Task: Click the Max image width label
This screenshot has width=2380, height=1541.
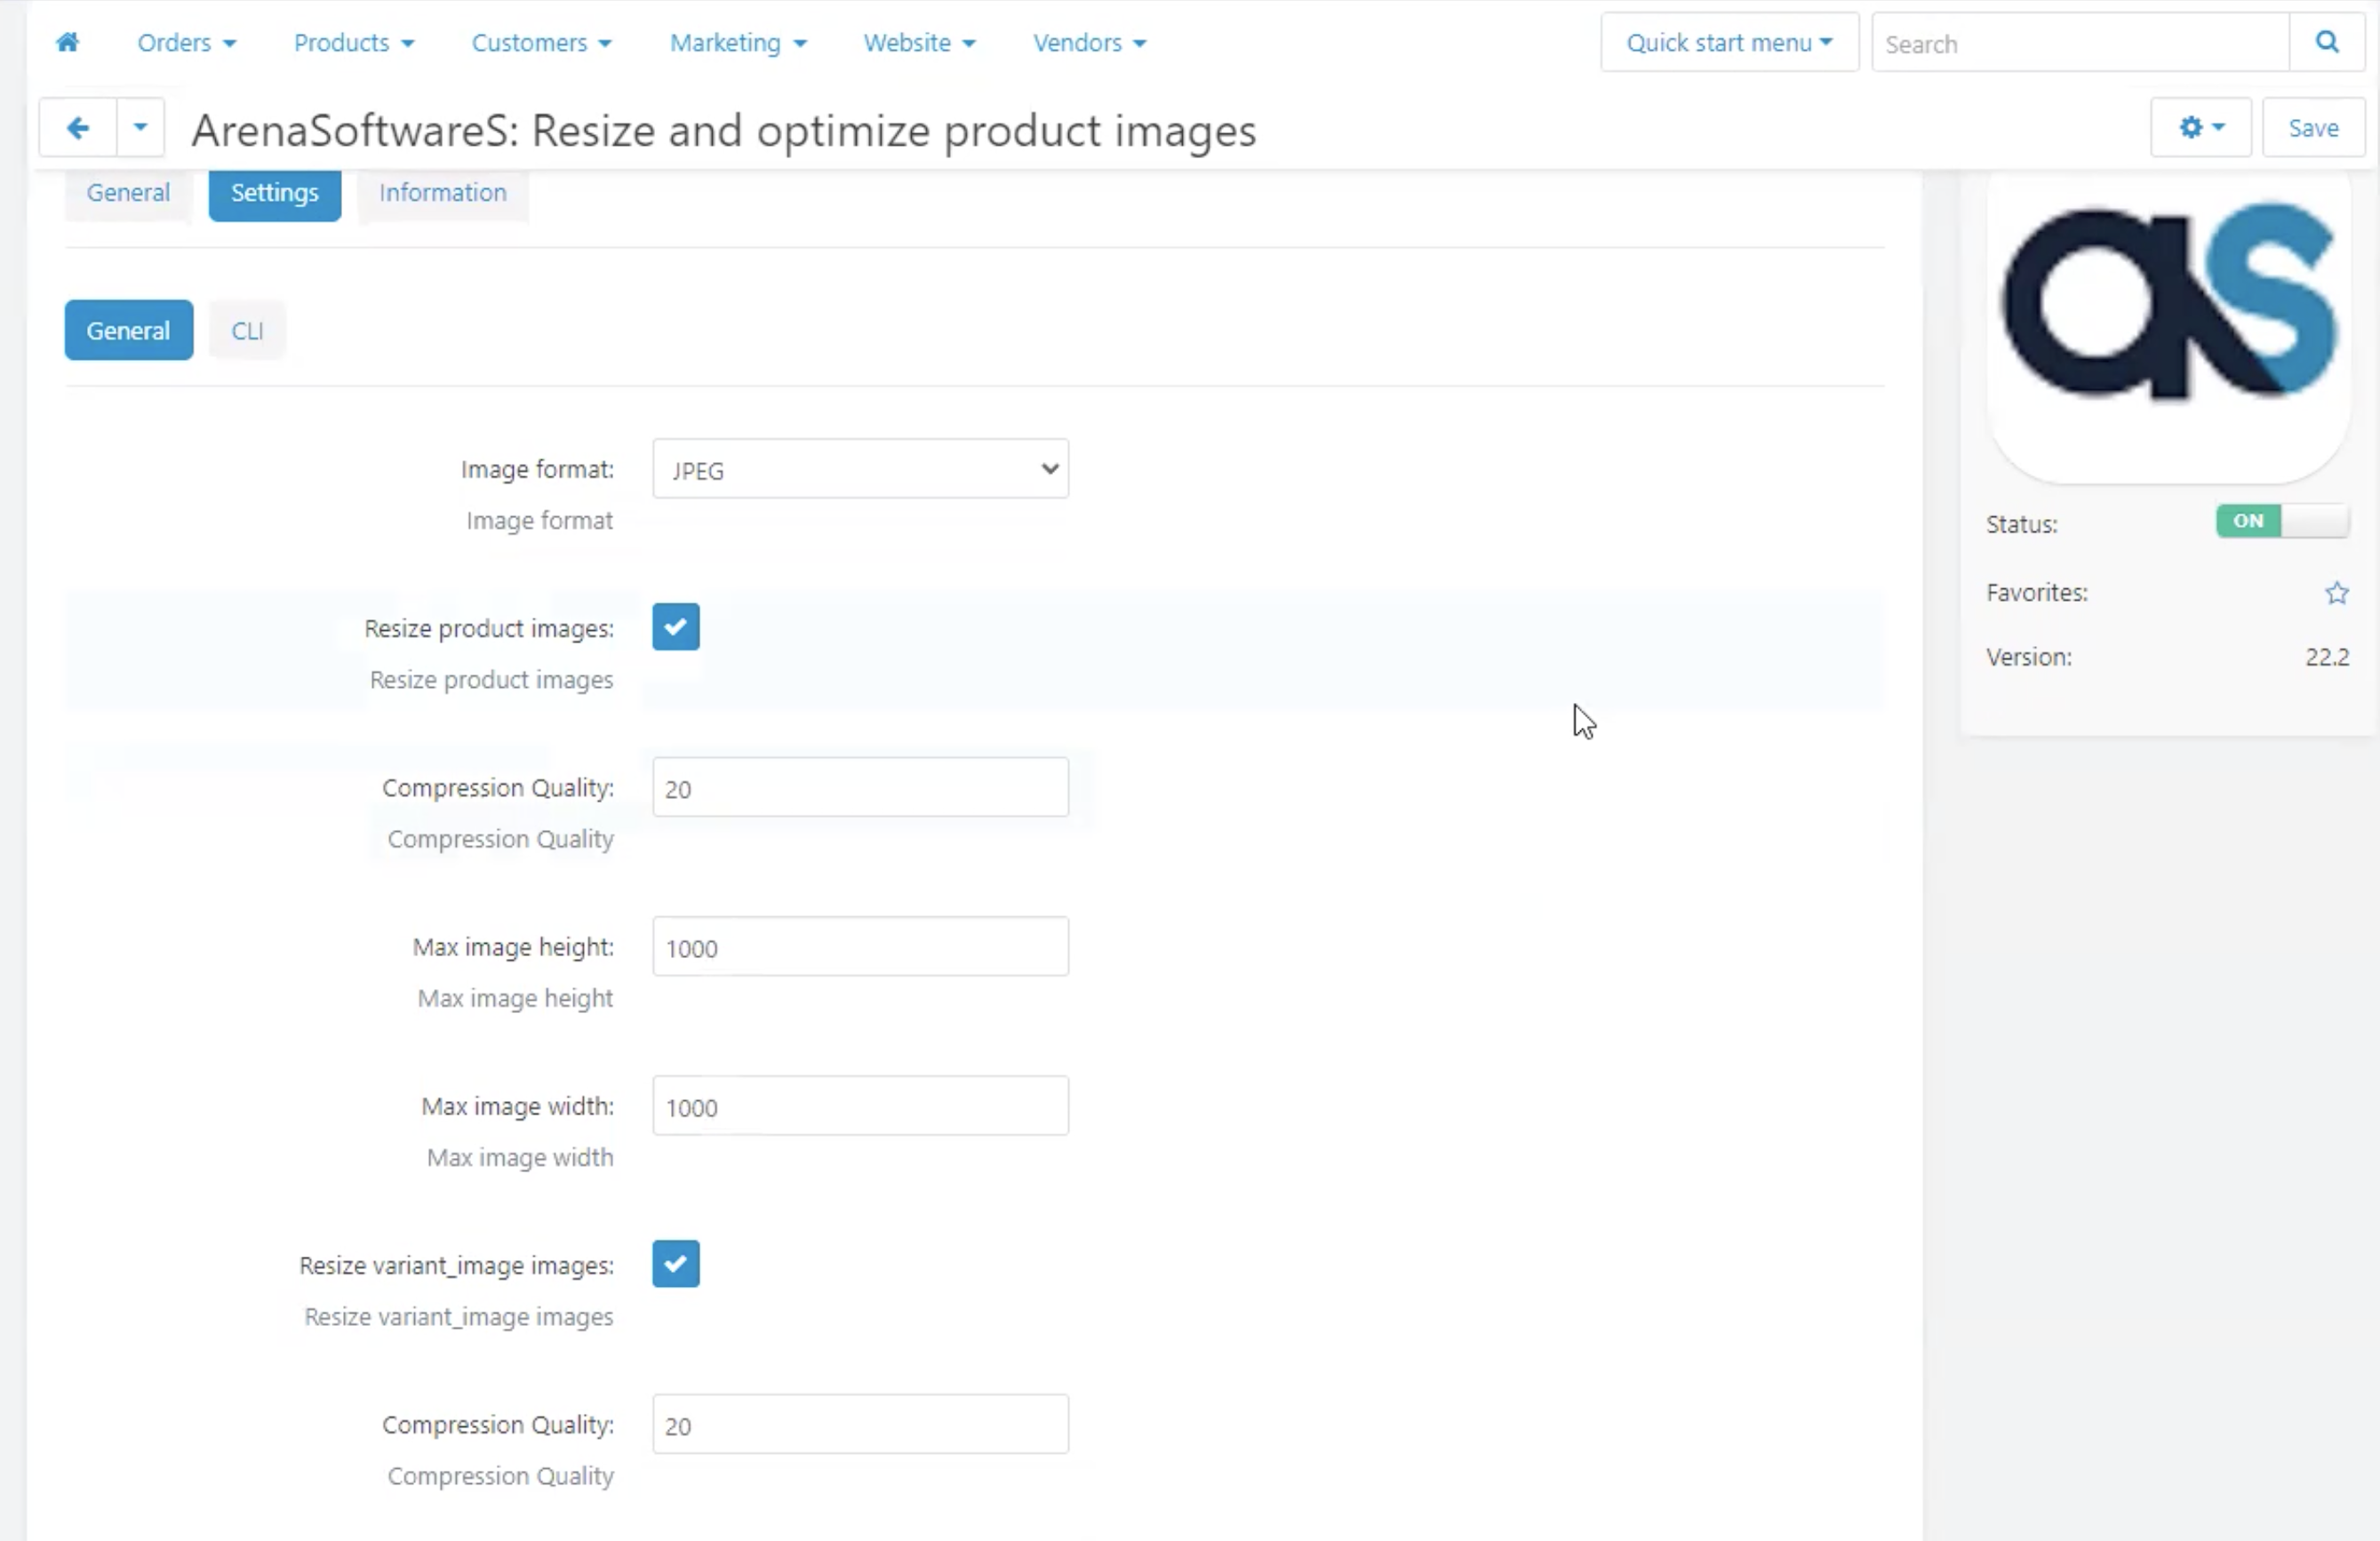Action: pyautogui.click(x=517, y=1106)
